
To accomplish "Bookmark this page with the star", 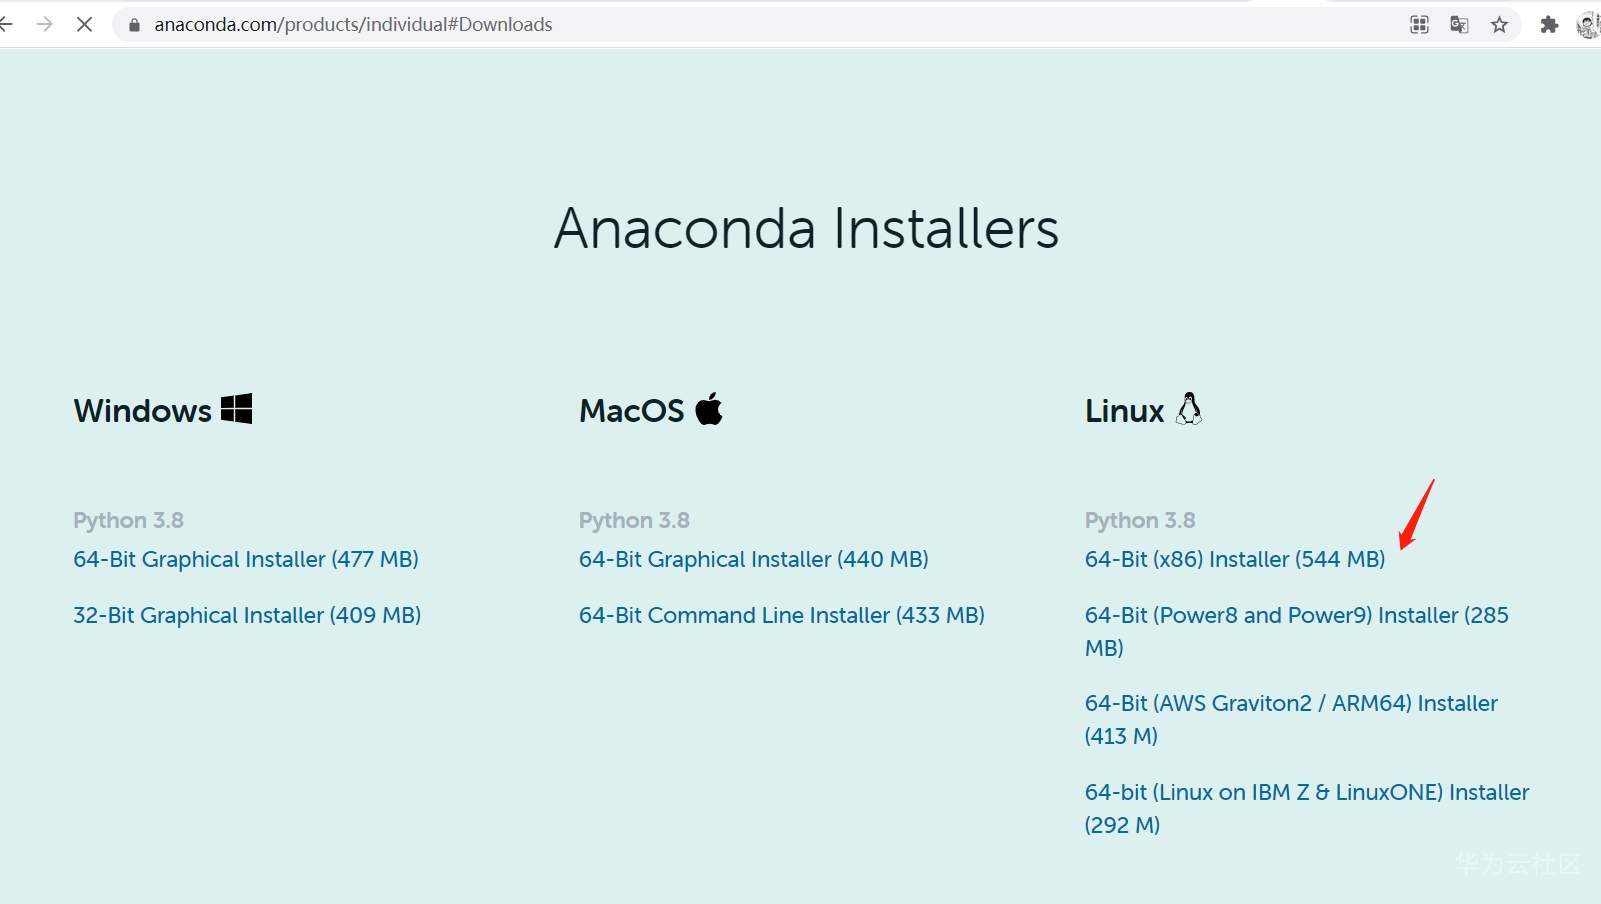I will click(x=1499, y=25).
